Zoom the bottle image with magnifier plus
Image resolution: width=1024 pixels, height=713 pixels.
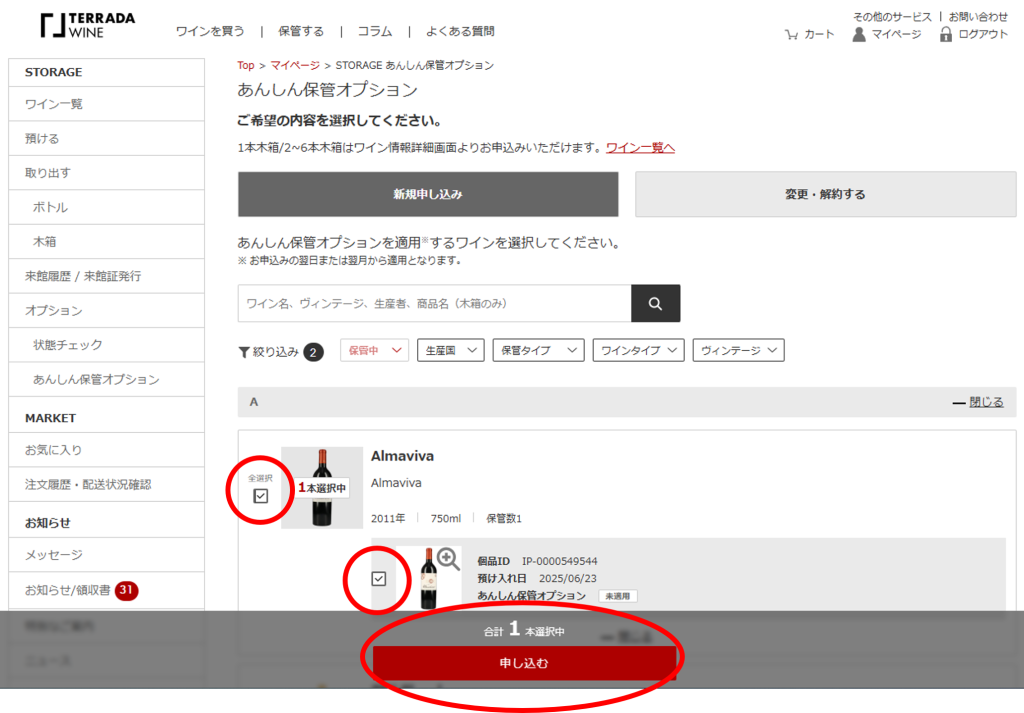click(x=448, y=558)
